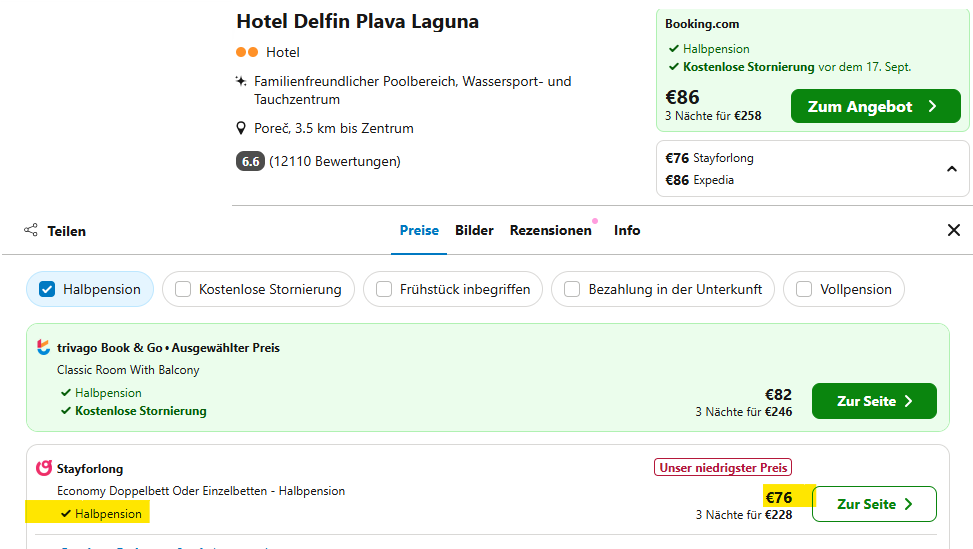Open the Info tab

click(x=627, y=230)
